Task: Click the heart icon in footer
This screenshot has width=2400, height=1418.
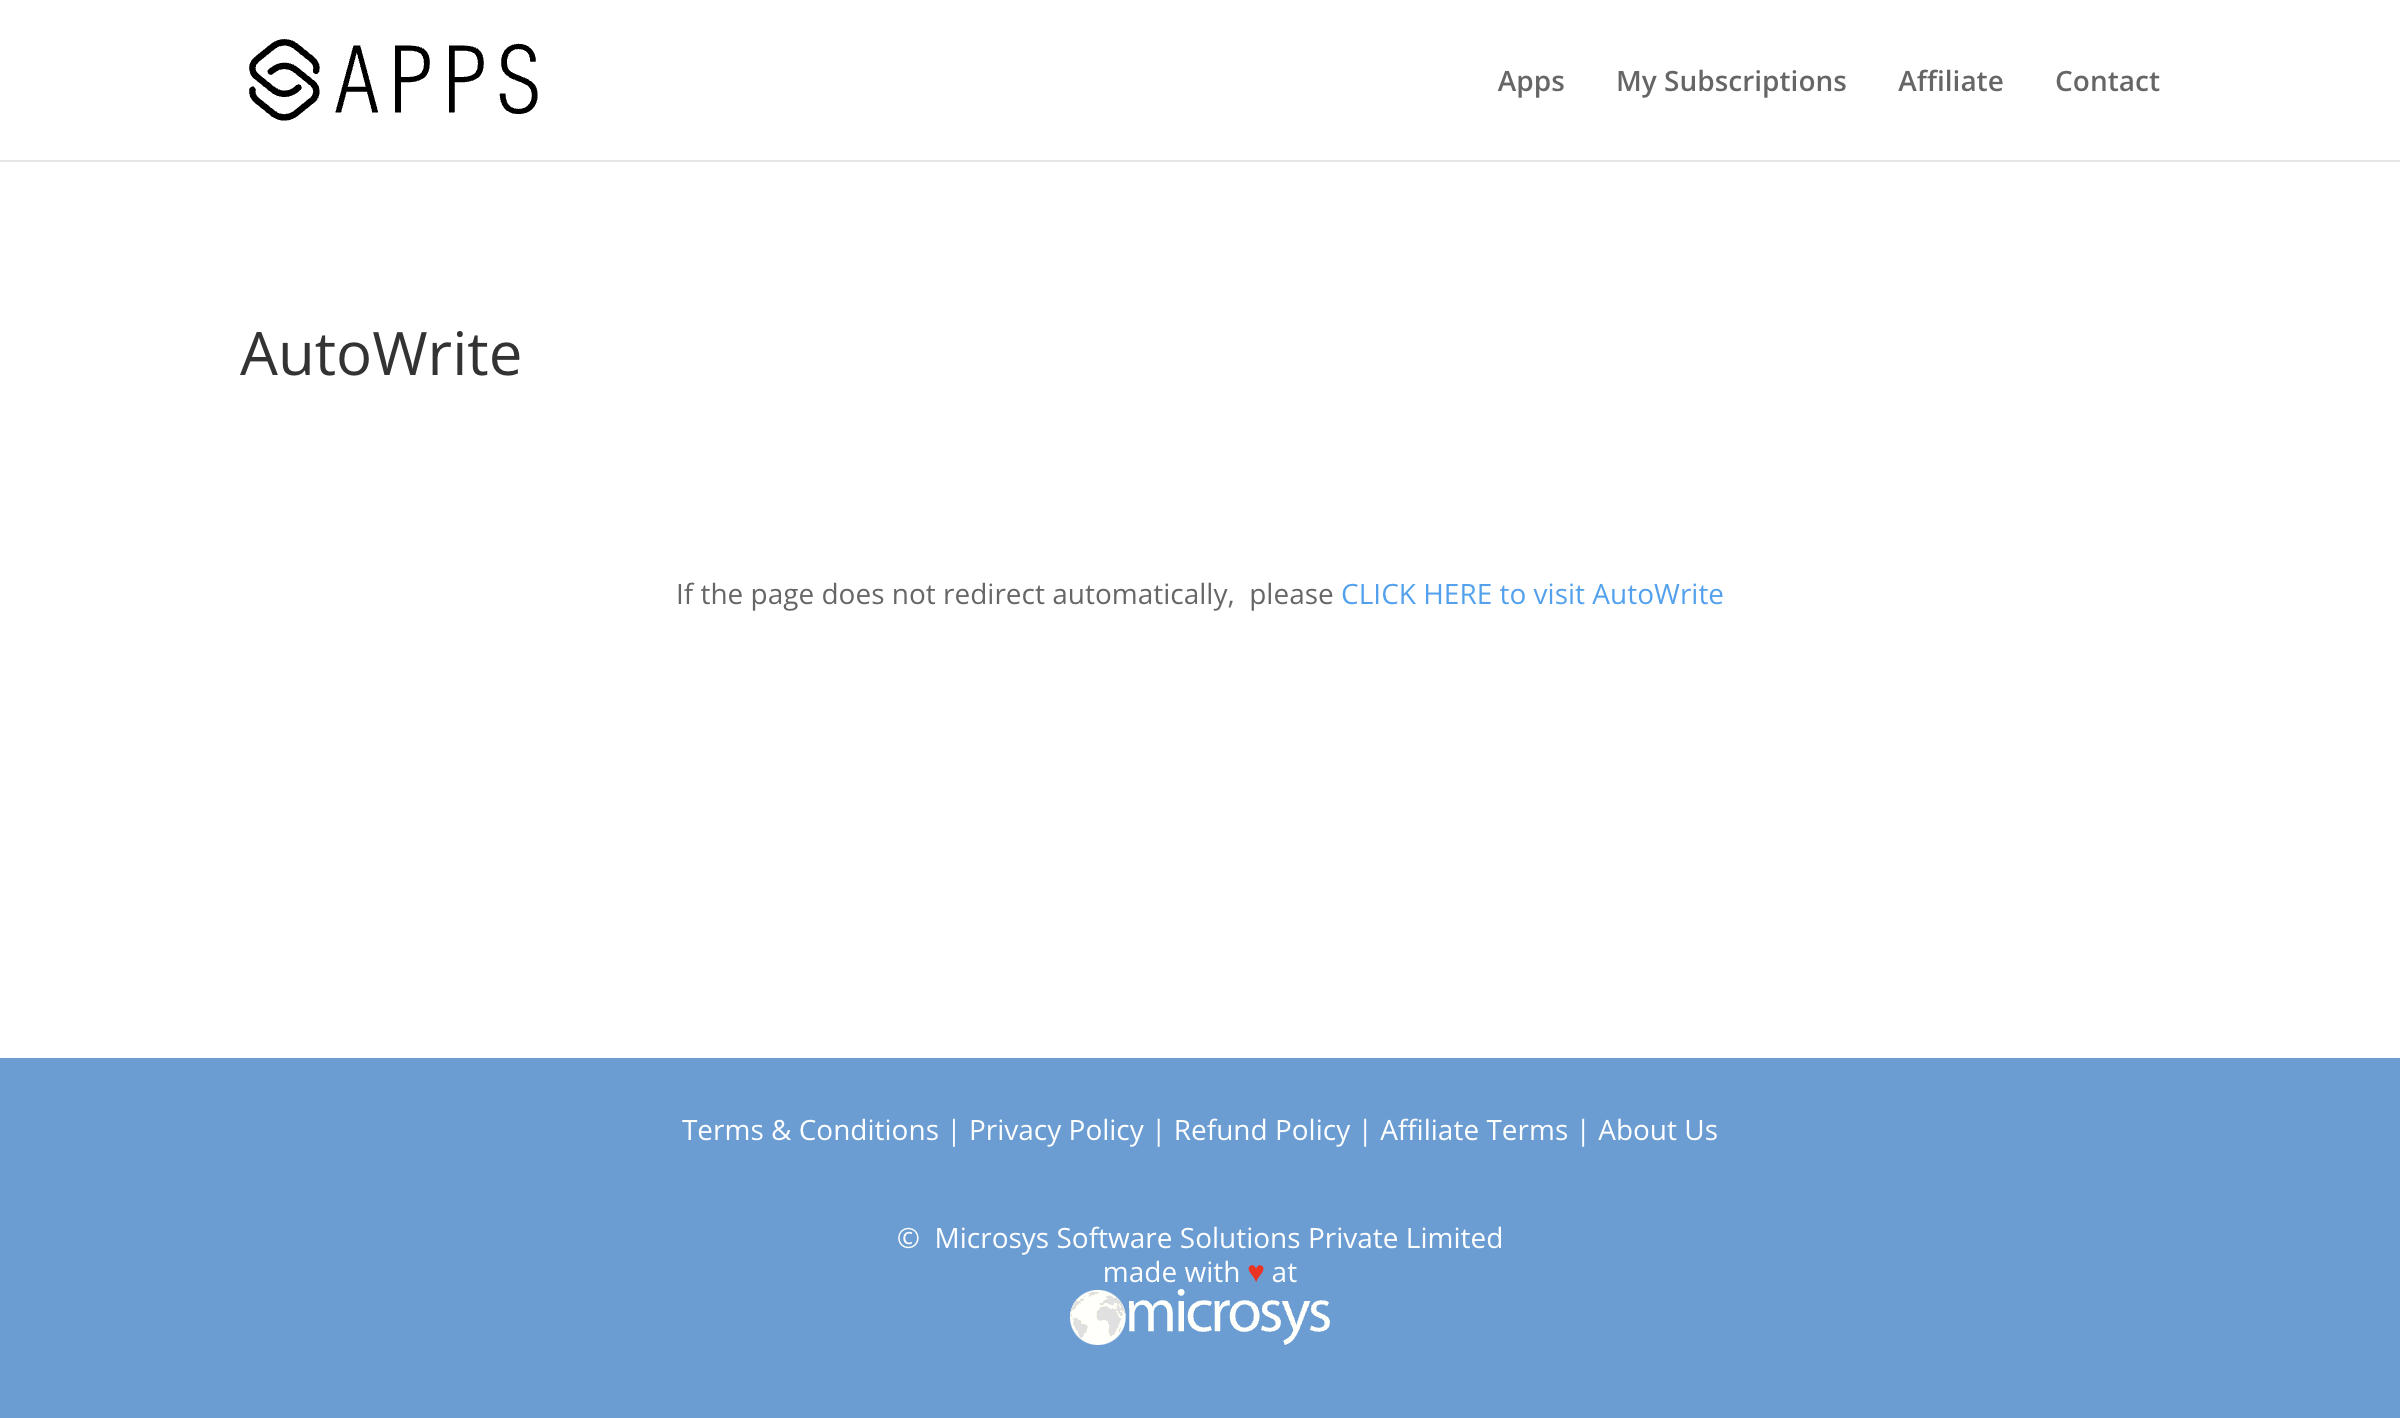Action: (x=1257, y=1273)
